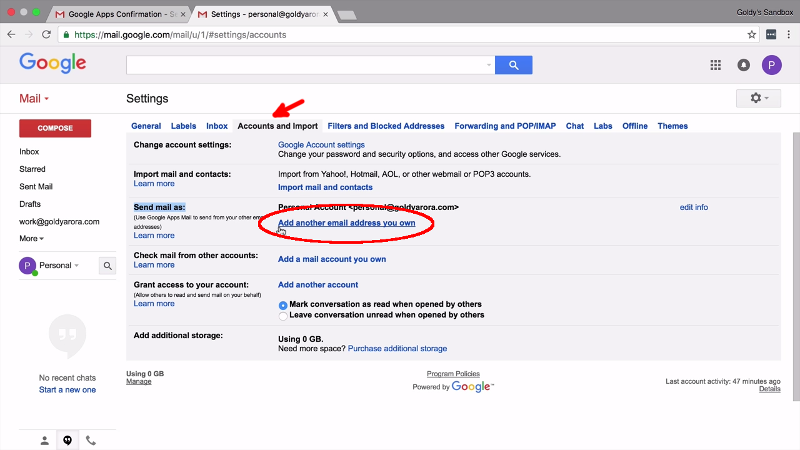The height and width of the screenshot is (450, 800).
Task: Expand the More labels list
Action: click(x=32, y=238)
